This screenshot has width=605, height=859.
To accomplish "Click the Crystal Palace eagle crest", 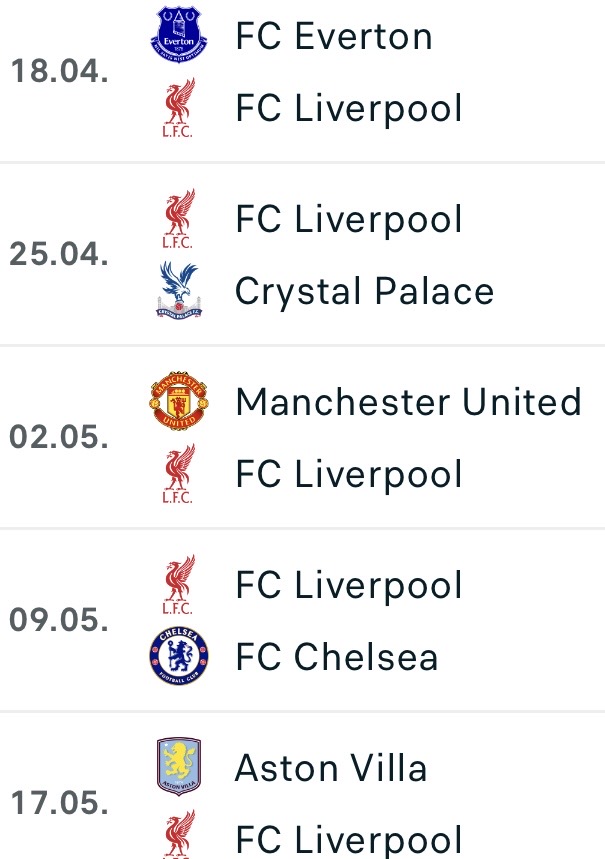I will 179,292.
